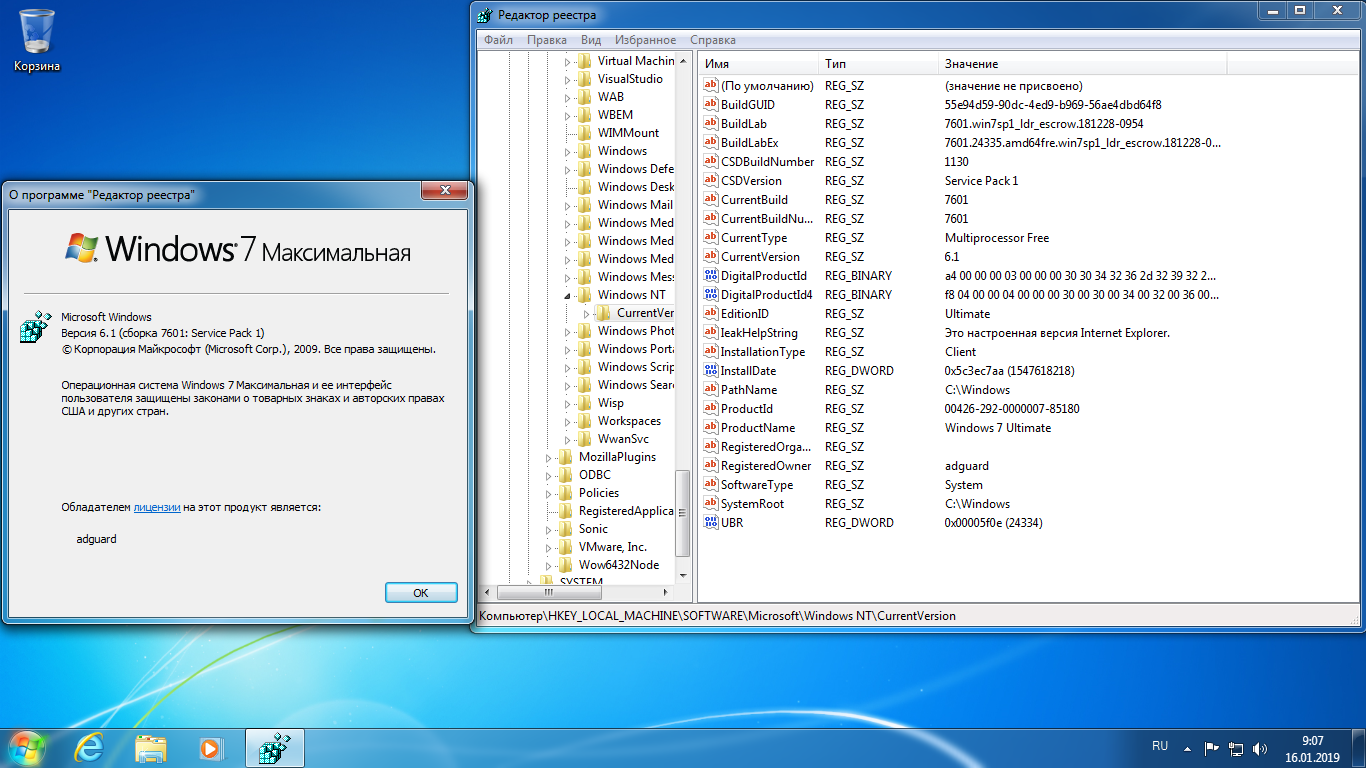Click the RegisteredOwner string value icon

pos(711,466)
